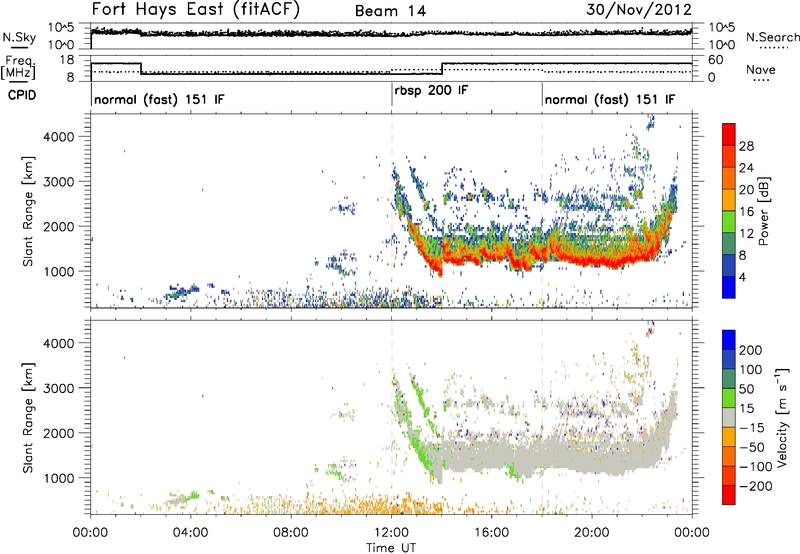The width and height of the screenshot is (800, 554).
Task: Click the title 'Fort Hays East (fitACF)'
Action: click(195, 10)
